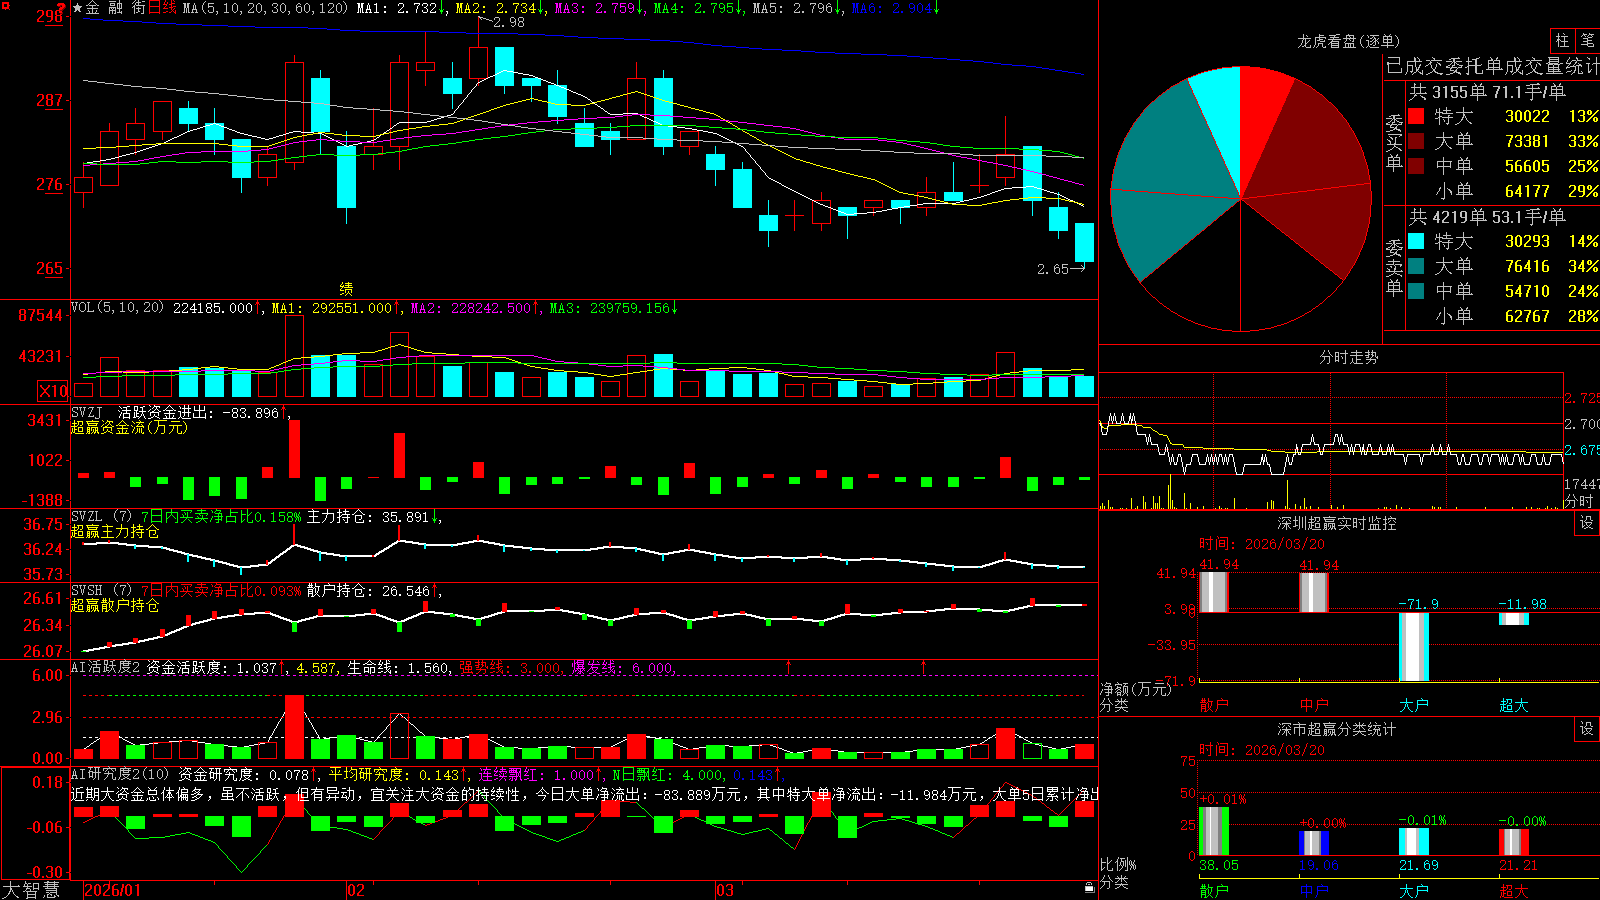This screenshot has height=900, width=1600.
Task: Click the -71.9 大户 bar in 实时监控
Action: (x=1414, y=647)
